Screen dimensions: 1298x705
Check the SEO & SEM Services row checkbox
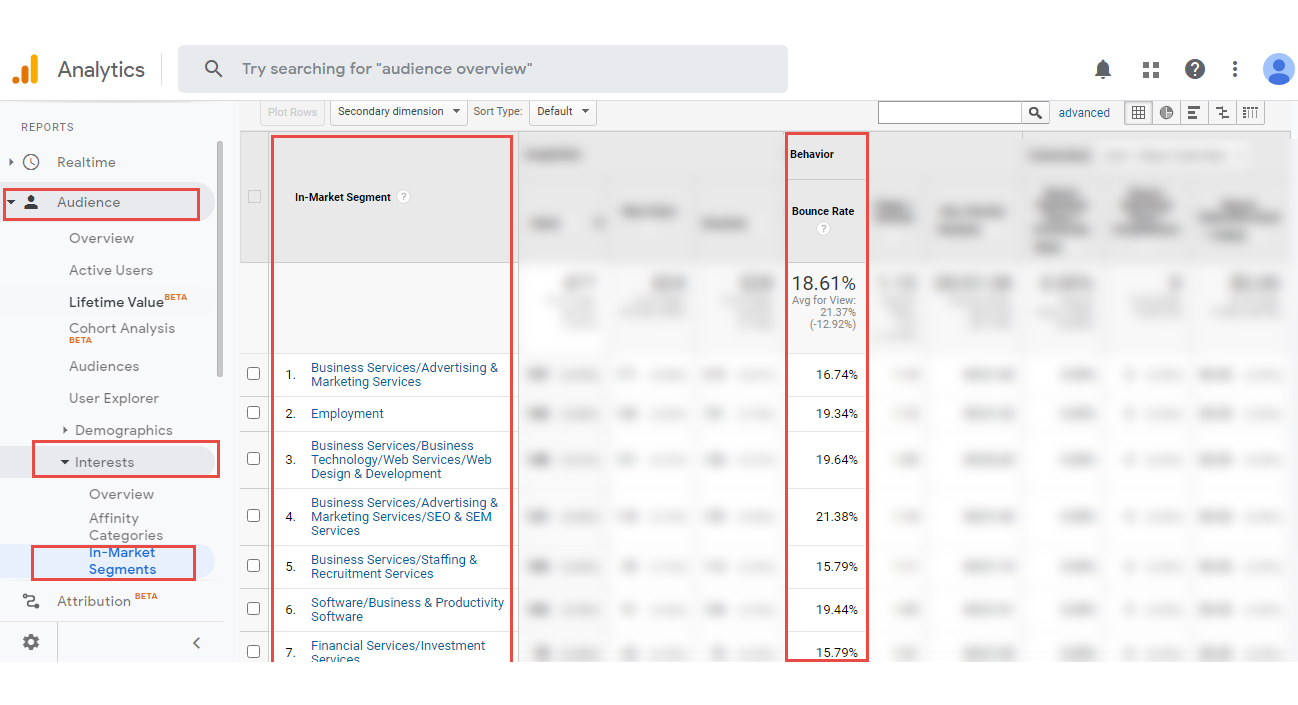coord(254,516)
